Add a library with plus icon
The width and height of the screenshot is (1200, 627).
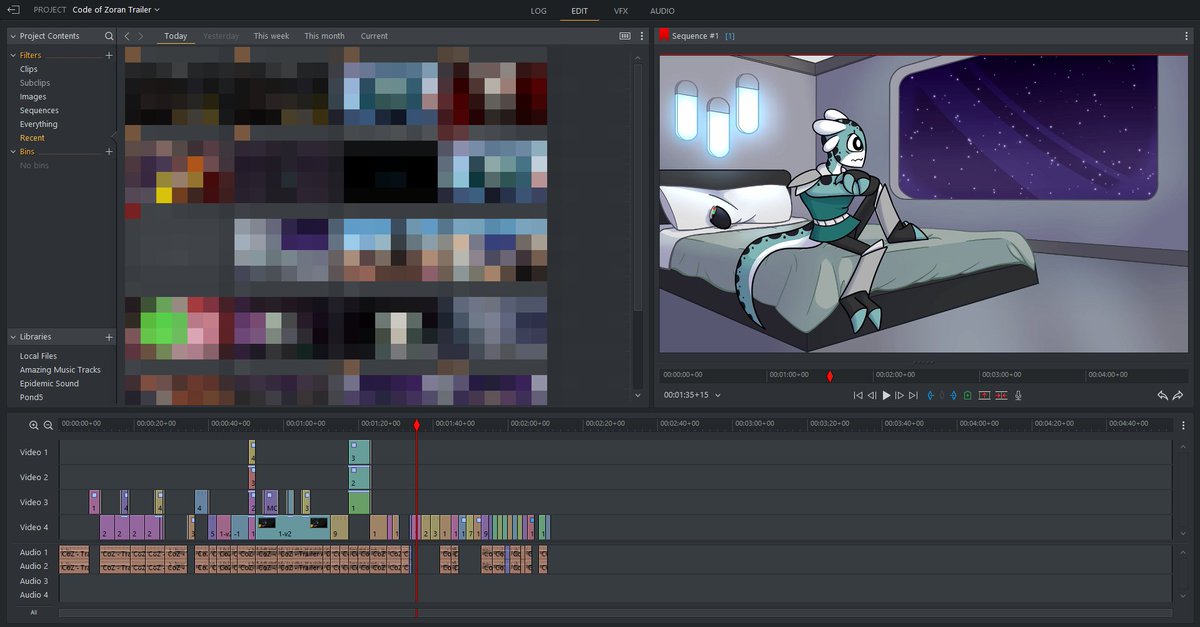coord(109,337)
